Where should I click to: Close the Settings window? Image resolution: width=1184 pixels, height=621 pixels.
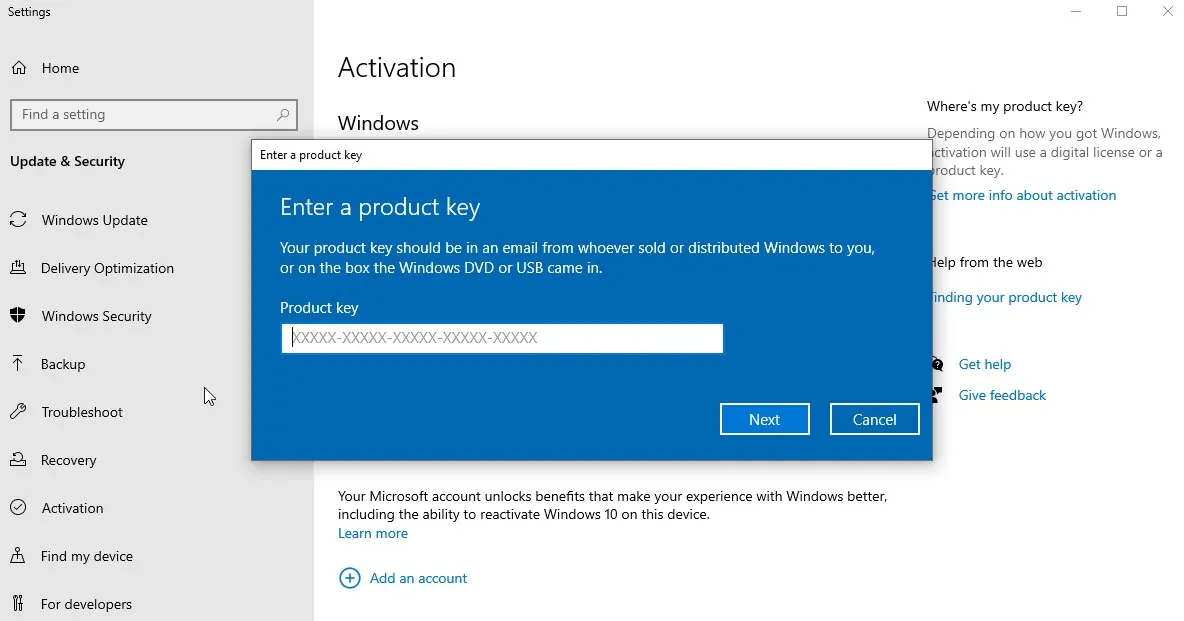click(x=1167, y=11)
